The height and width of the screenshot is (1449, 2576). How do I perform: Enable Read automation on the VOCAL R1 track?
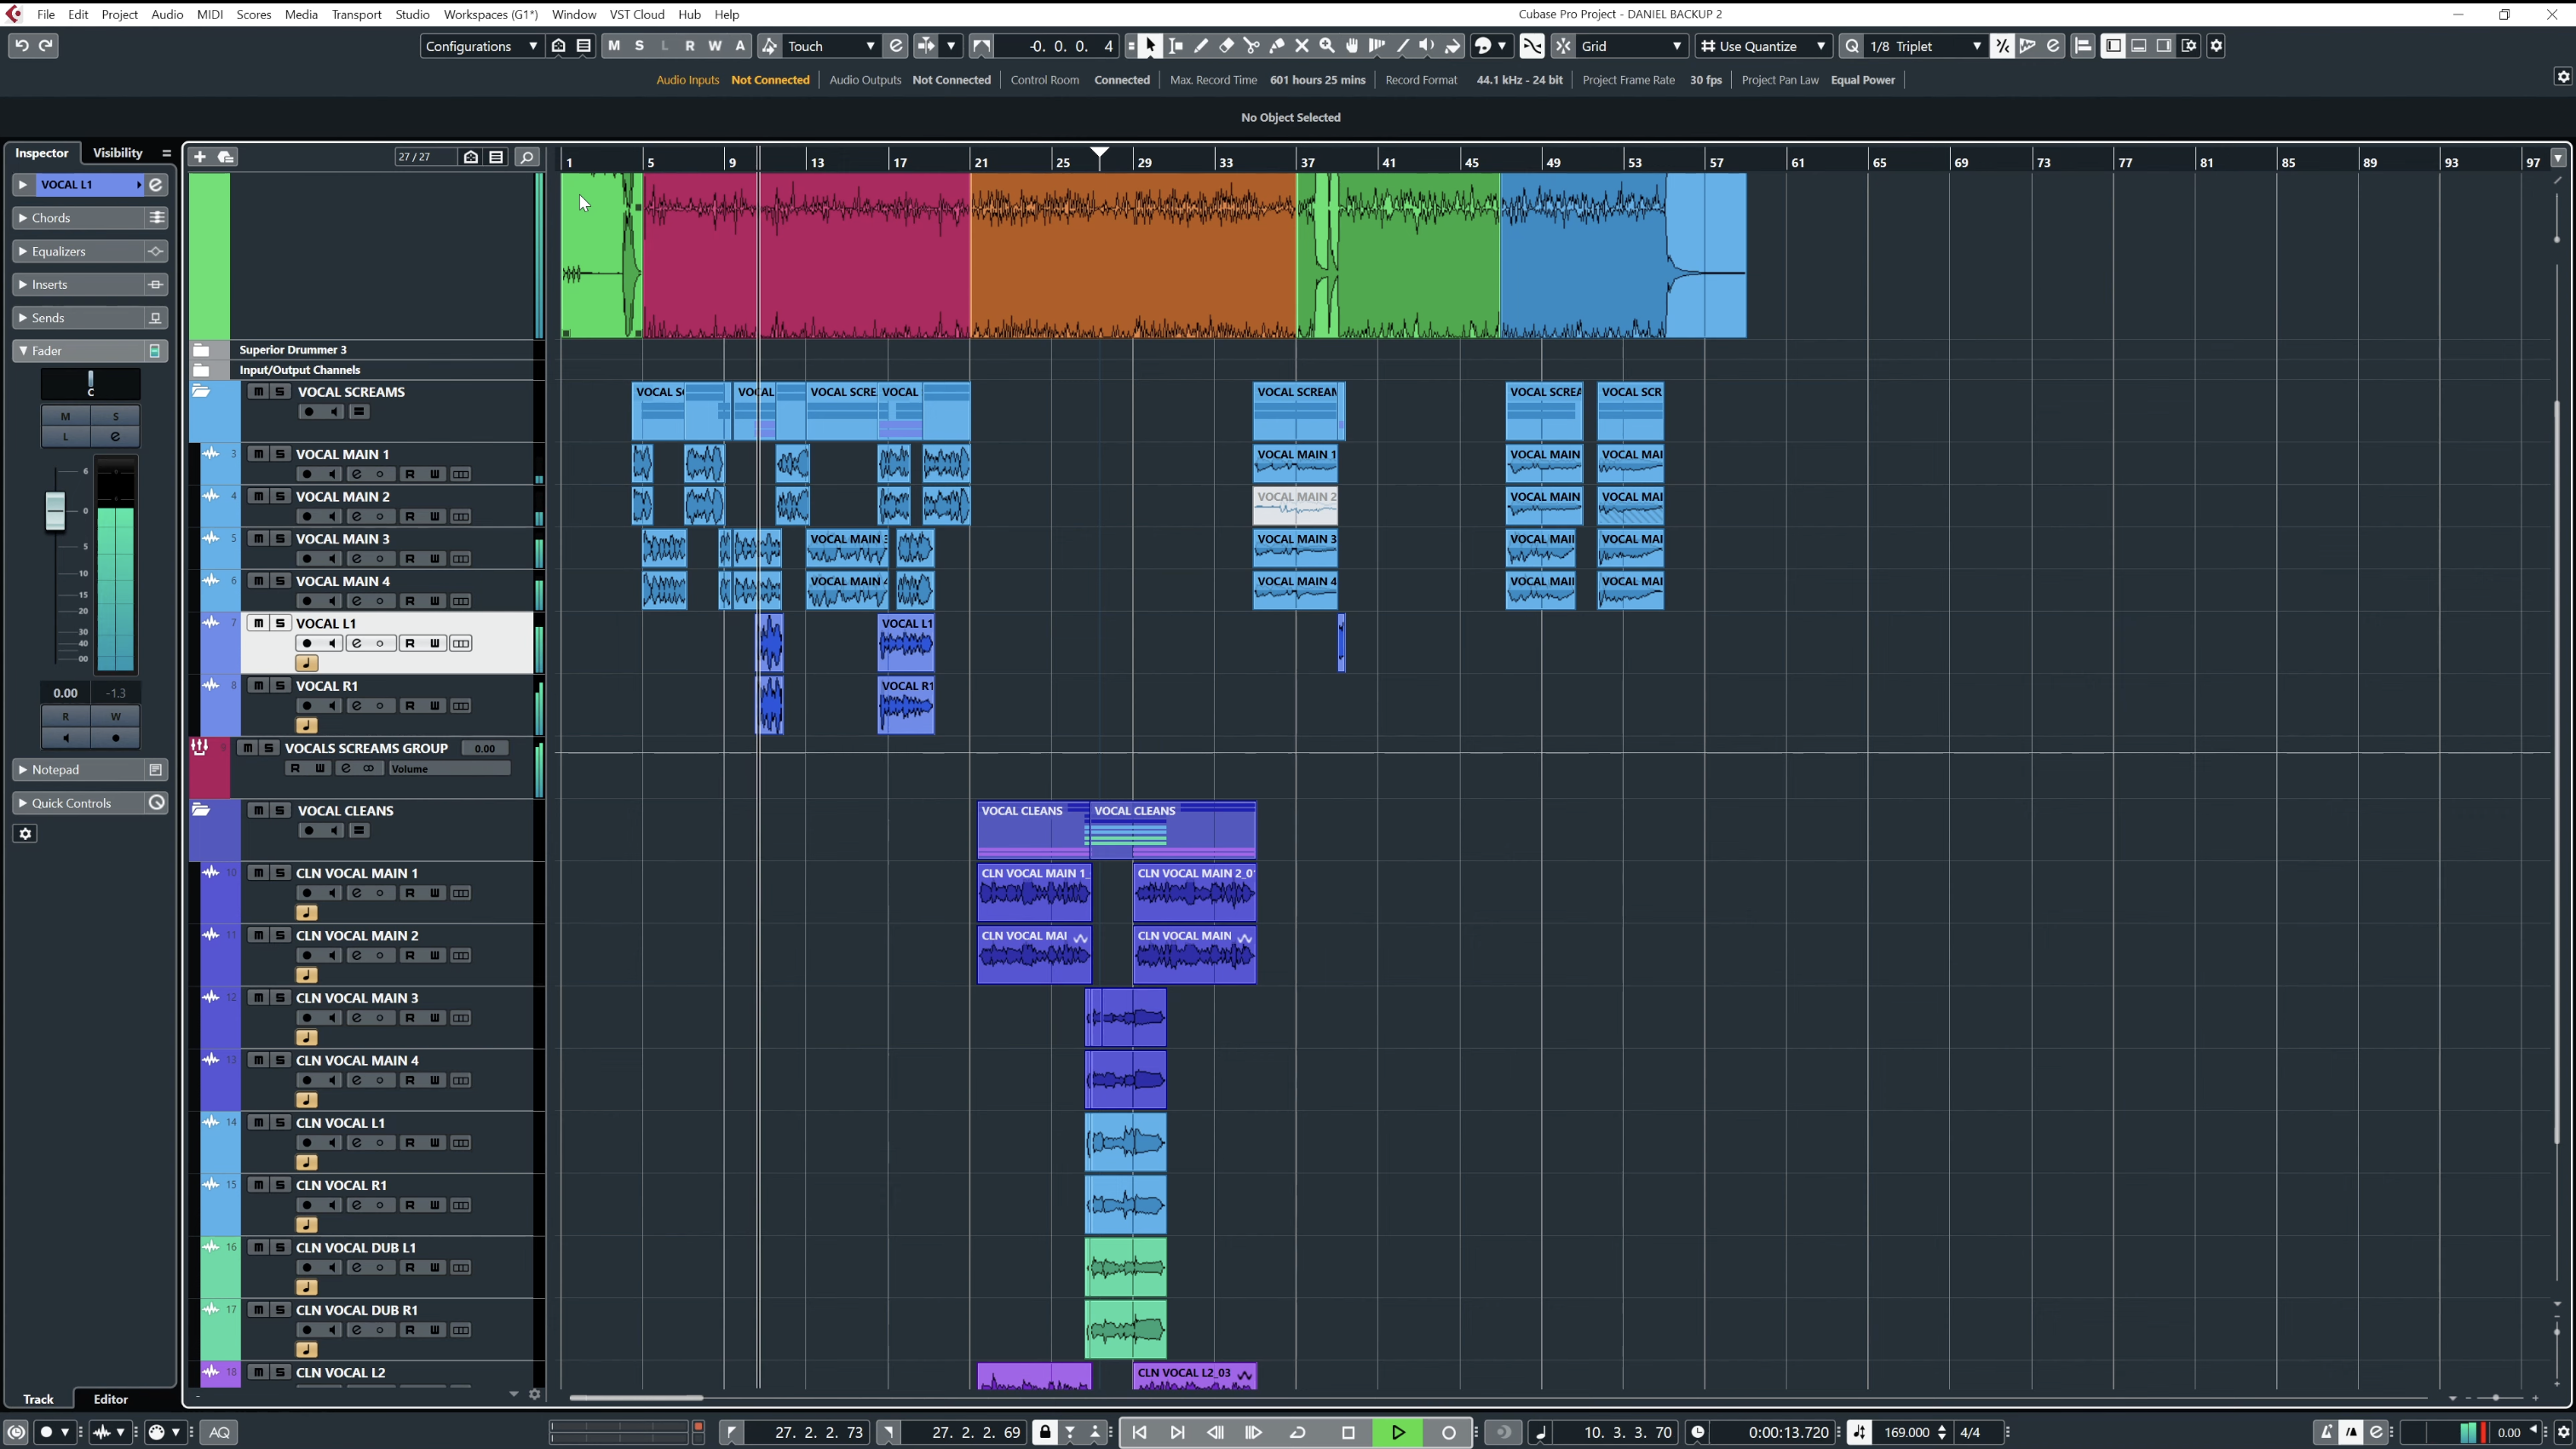click(x=410, y=705)
